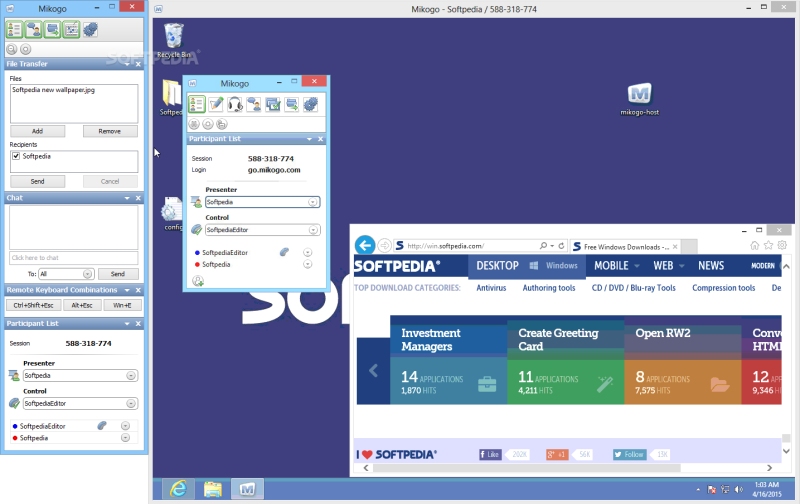Click into the chat message input field

point(73,258)
